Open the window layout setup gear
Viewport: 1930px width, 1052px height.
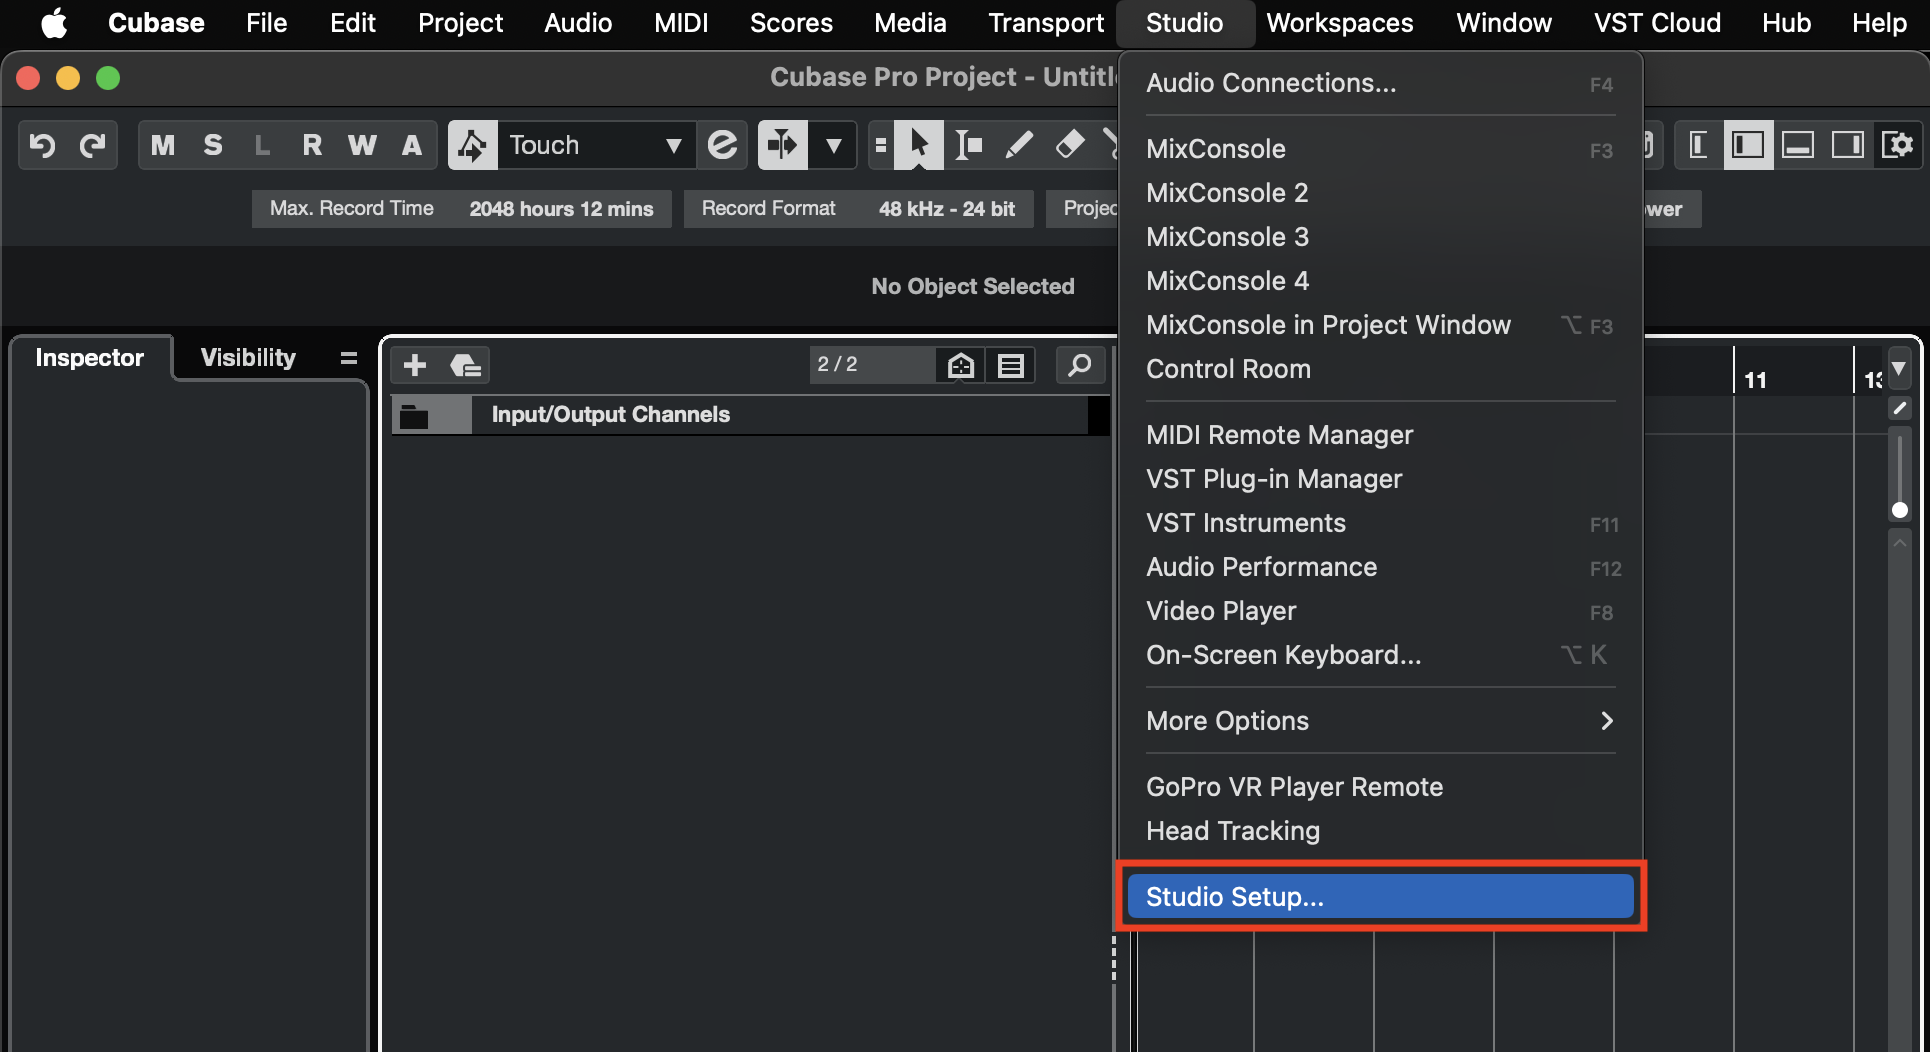coord(1897,146)
